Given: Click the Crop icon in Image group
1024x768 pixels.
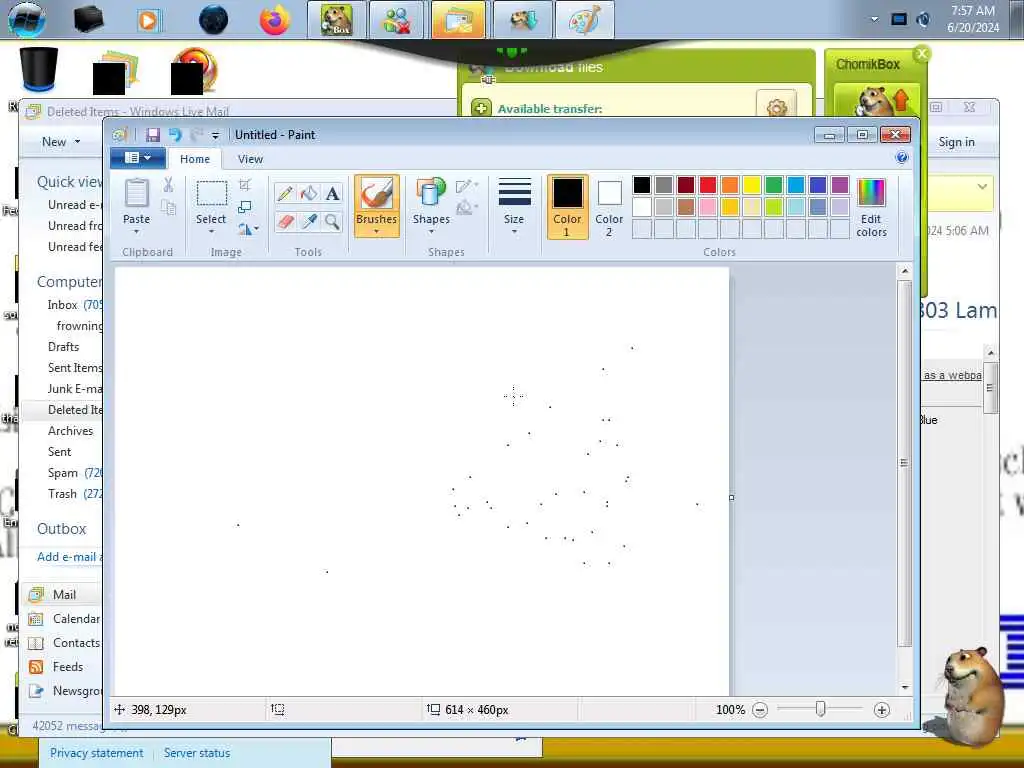Looking at the screenshot, I should (245, 185).
